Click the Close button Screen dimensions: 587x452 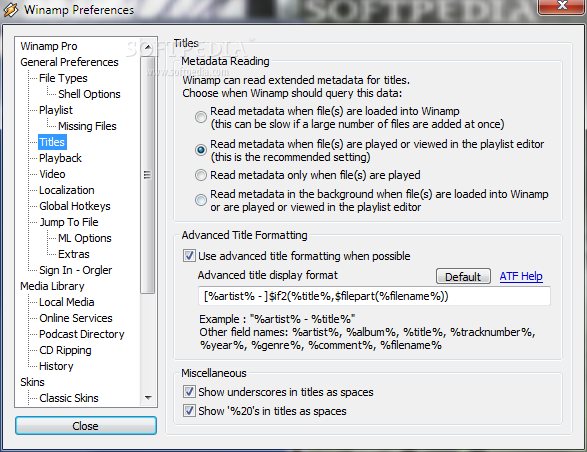click(86, 426)
